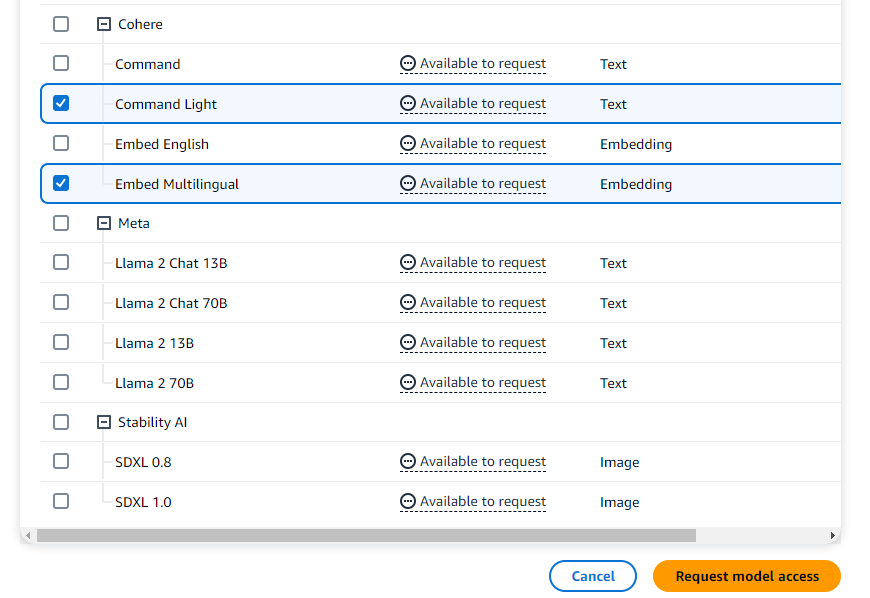Click the scroll left arrow
Viewport: 870px width, 598px height.
pos(28,535)
